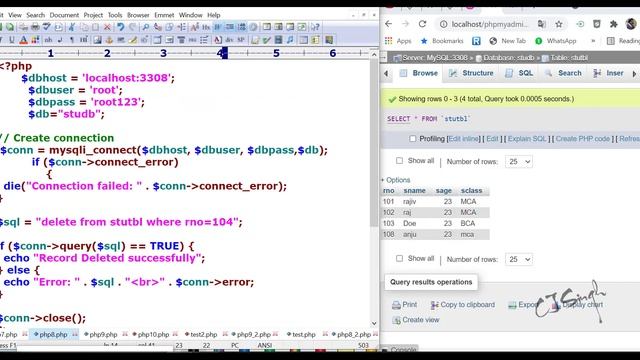Viewport: 640px width, 360px height.
Task: Click the 'rajiv' cell in row 101
Action: [x=409, y=202]
